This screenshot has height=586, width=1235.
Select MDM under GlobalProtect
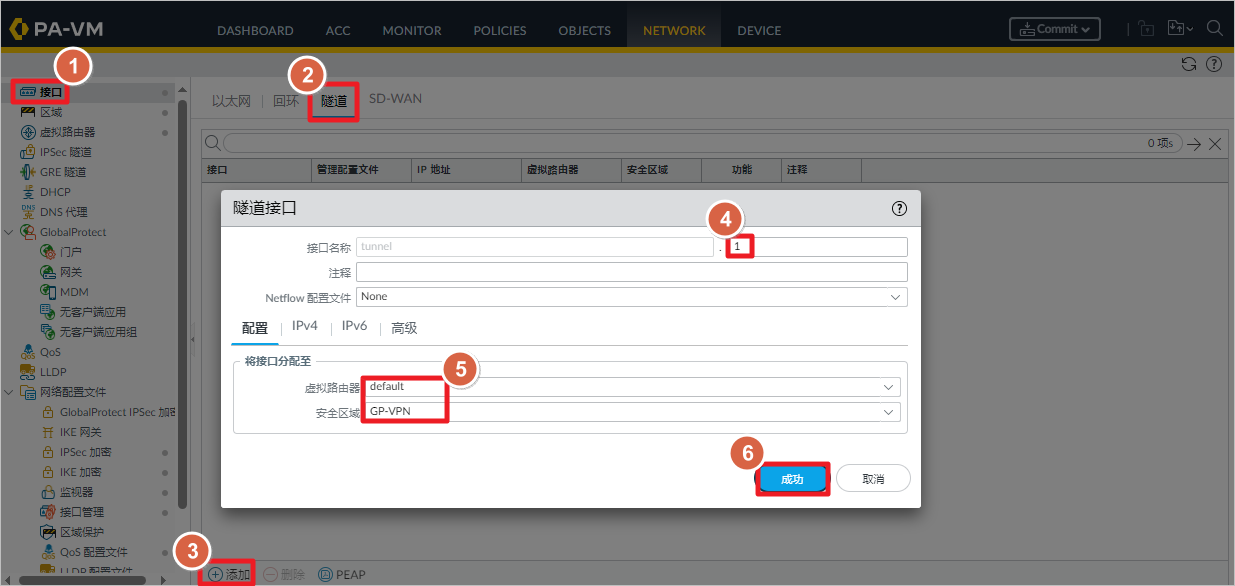click(74, 292)
